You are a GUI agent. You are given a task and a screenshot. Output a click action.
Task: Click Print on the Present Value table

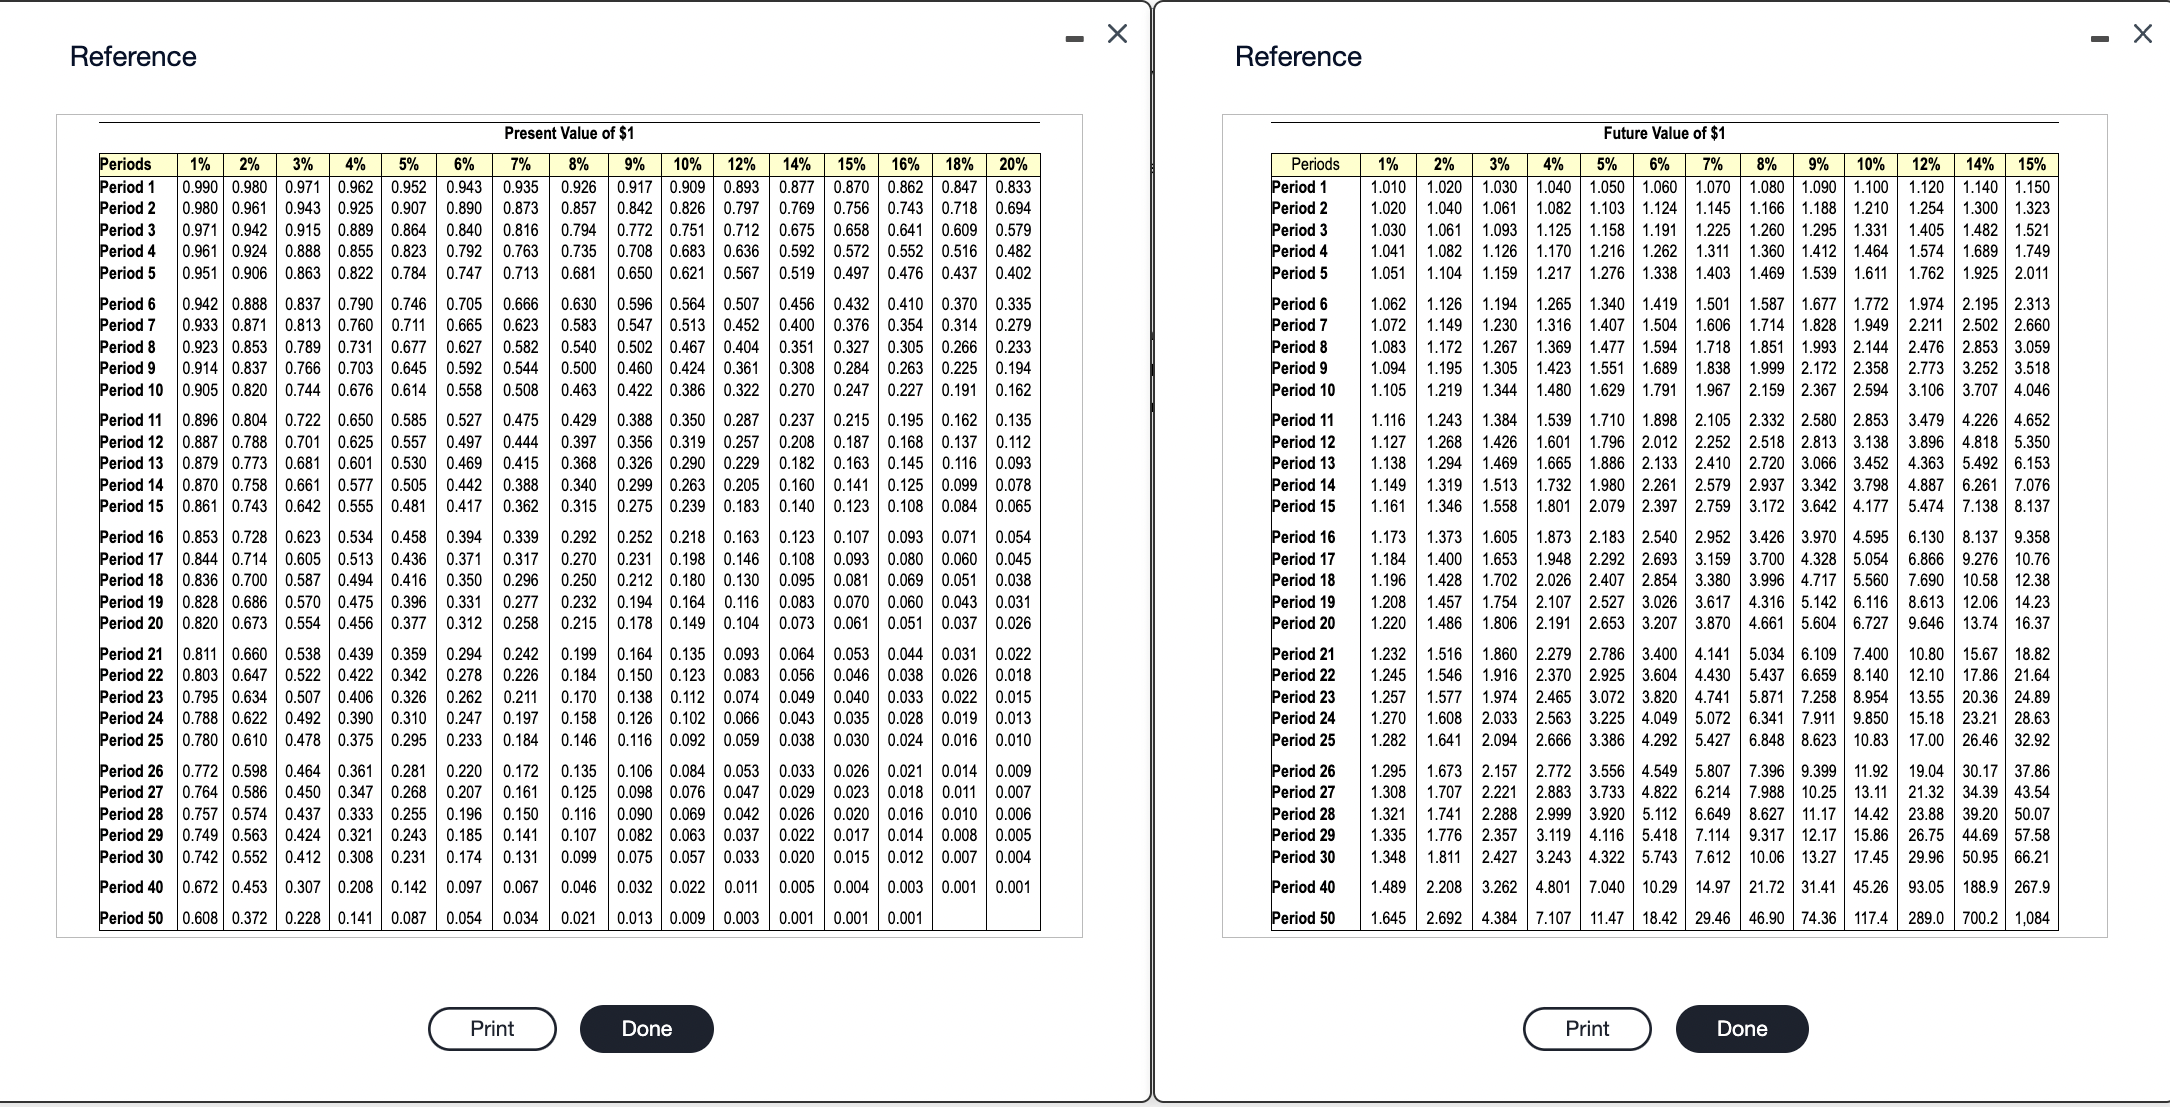[492, 1028]
